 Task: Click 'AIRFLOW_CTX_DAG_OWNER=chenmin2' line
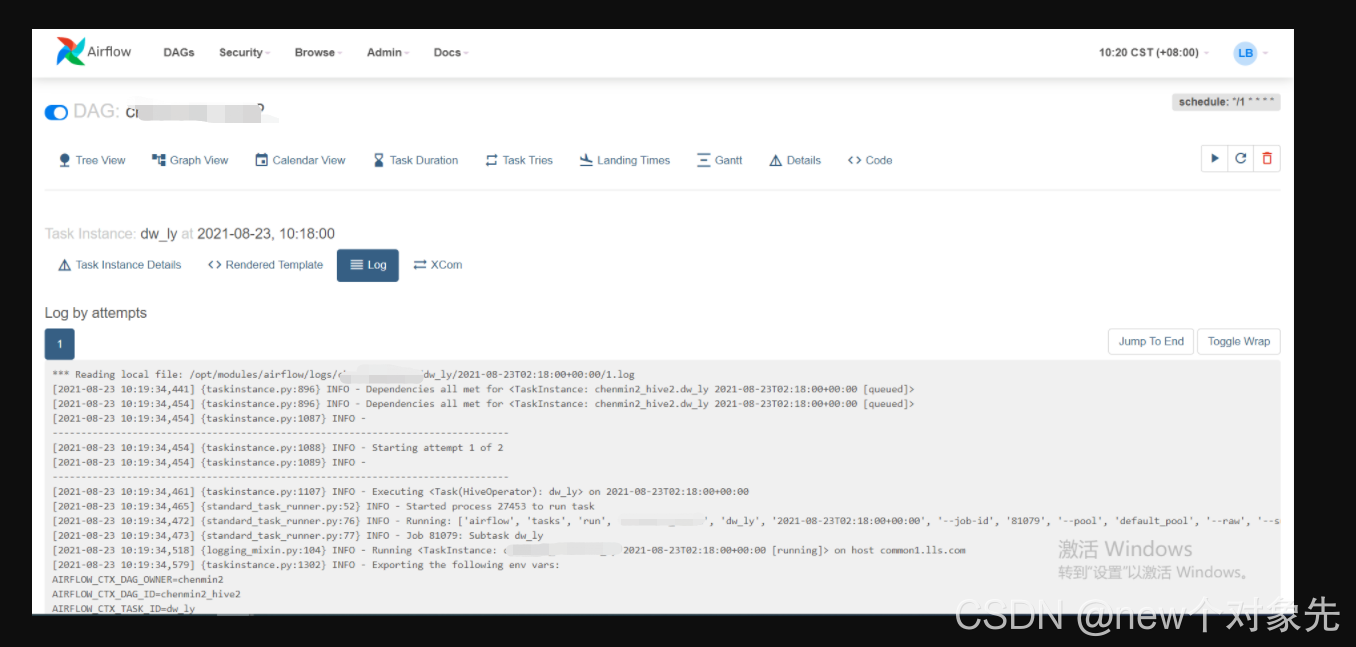coord(138,579)
